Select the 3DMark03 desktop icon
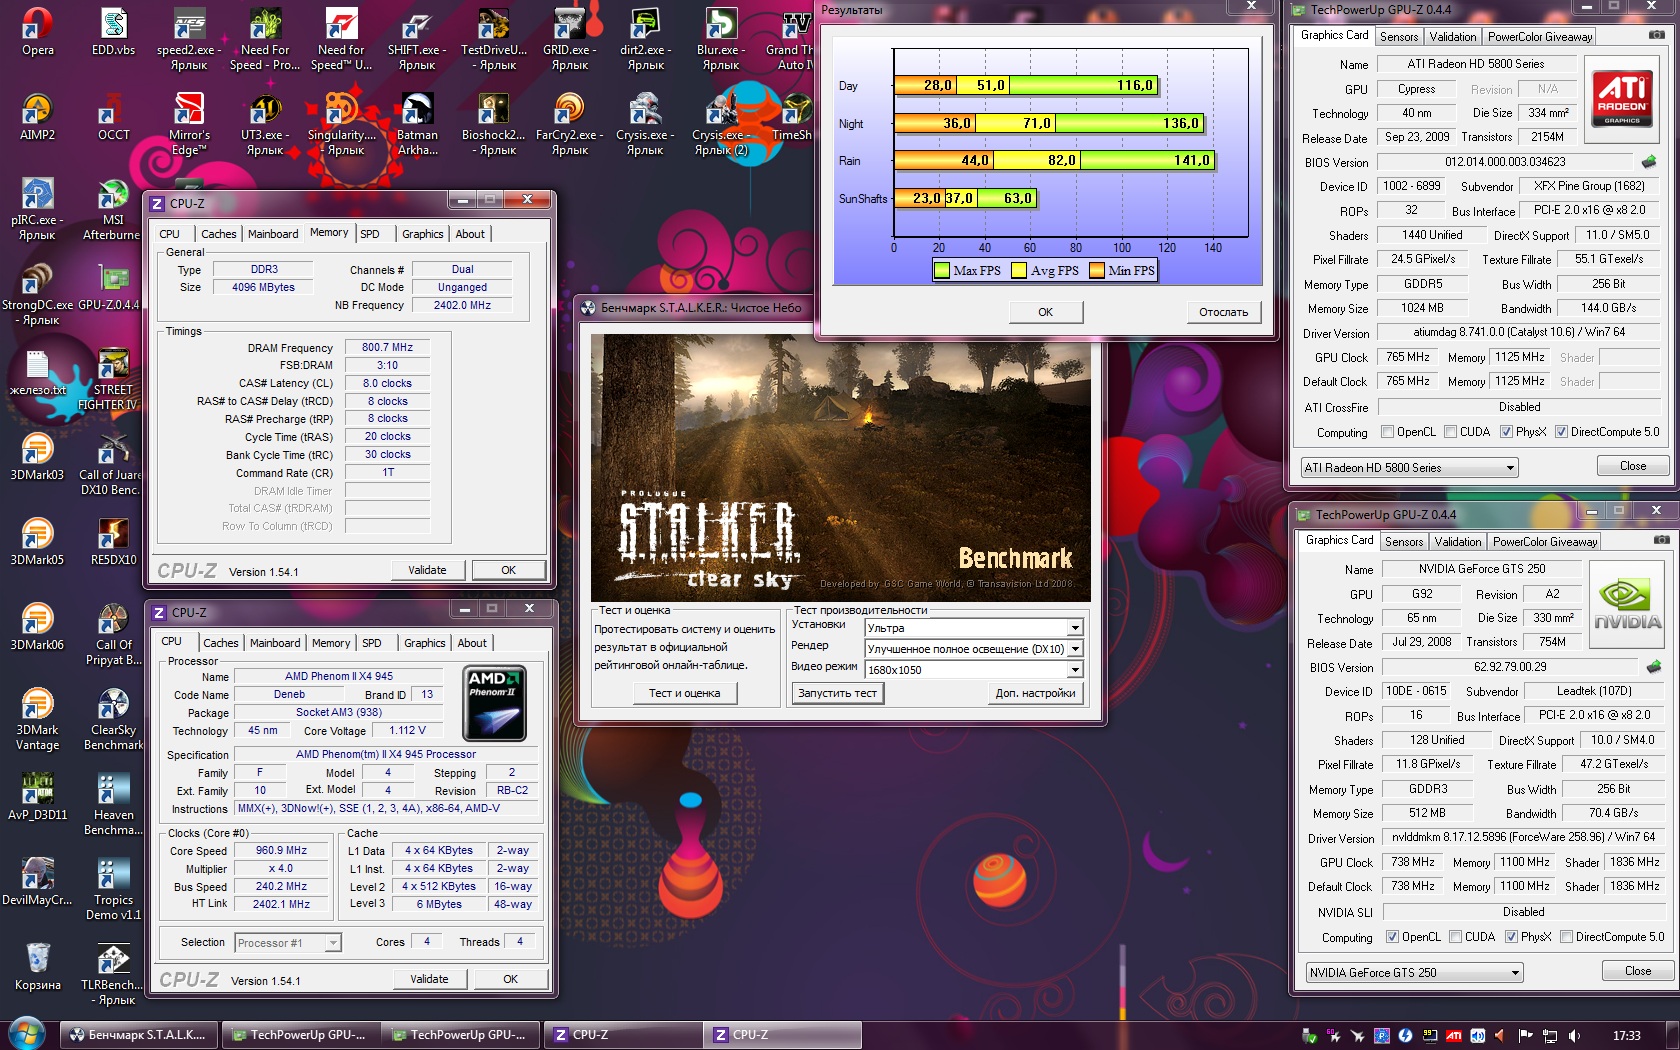 (x=37, y=457)
